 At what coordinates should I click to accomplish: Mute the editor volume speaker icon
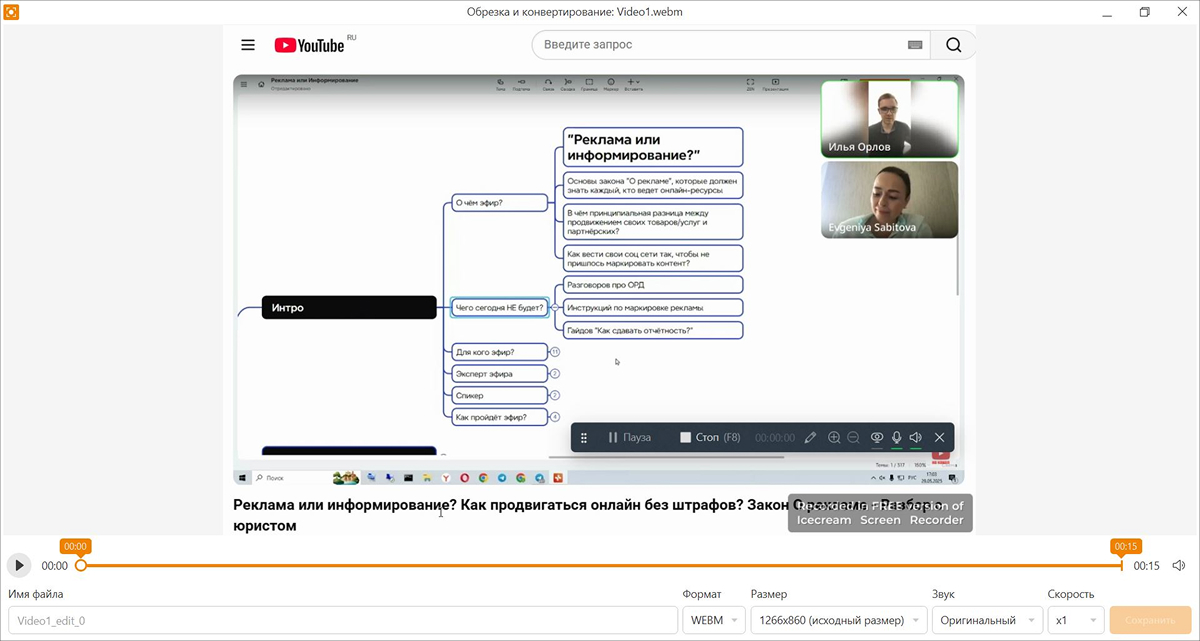click(x=1179, y=565)
